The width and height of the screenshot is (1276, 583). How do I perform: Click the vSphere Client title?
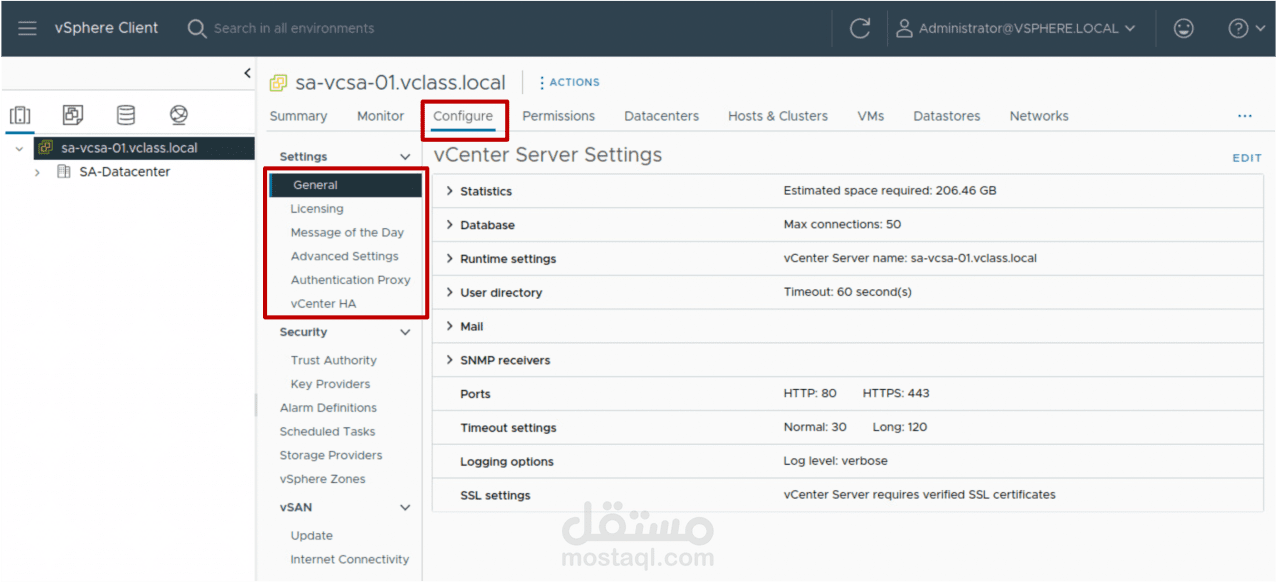pyautogui.click(x=106, y=28)
